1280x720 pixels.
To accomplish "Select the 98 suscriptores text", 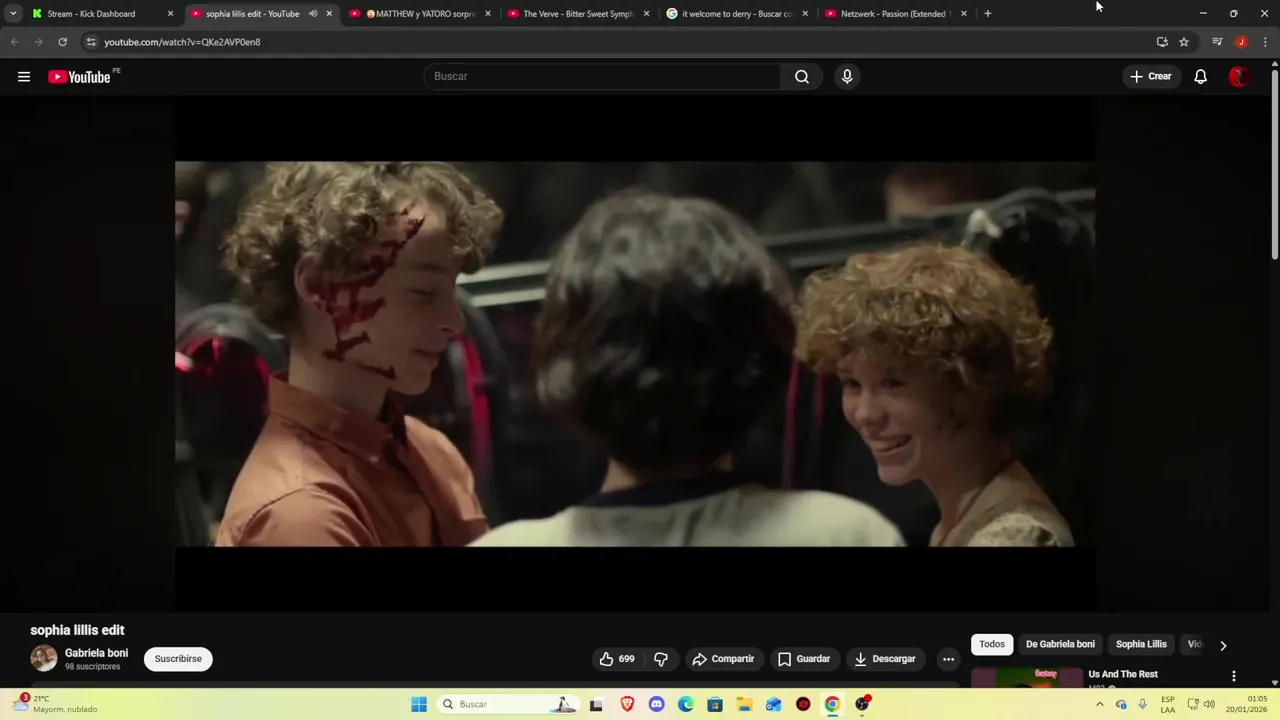I will pos(92,667).
